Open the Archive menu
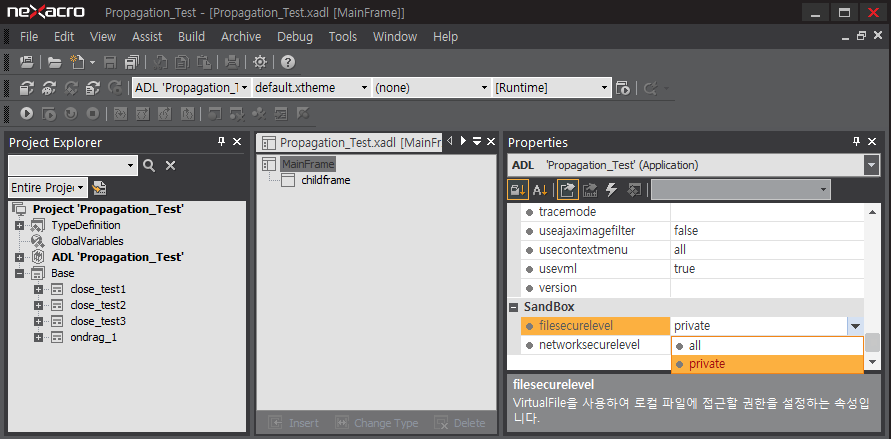 point(241,37)
